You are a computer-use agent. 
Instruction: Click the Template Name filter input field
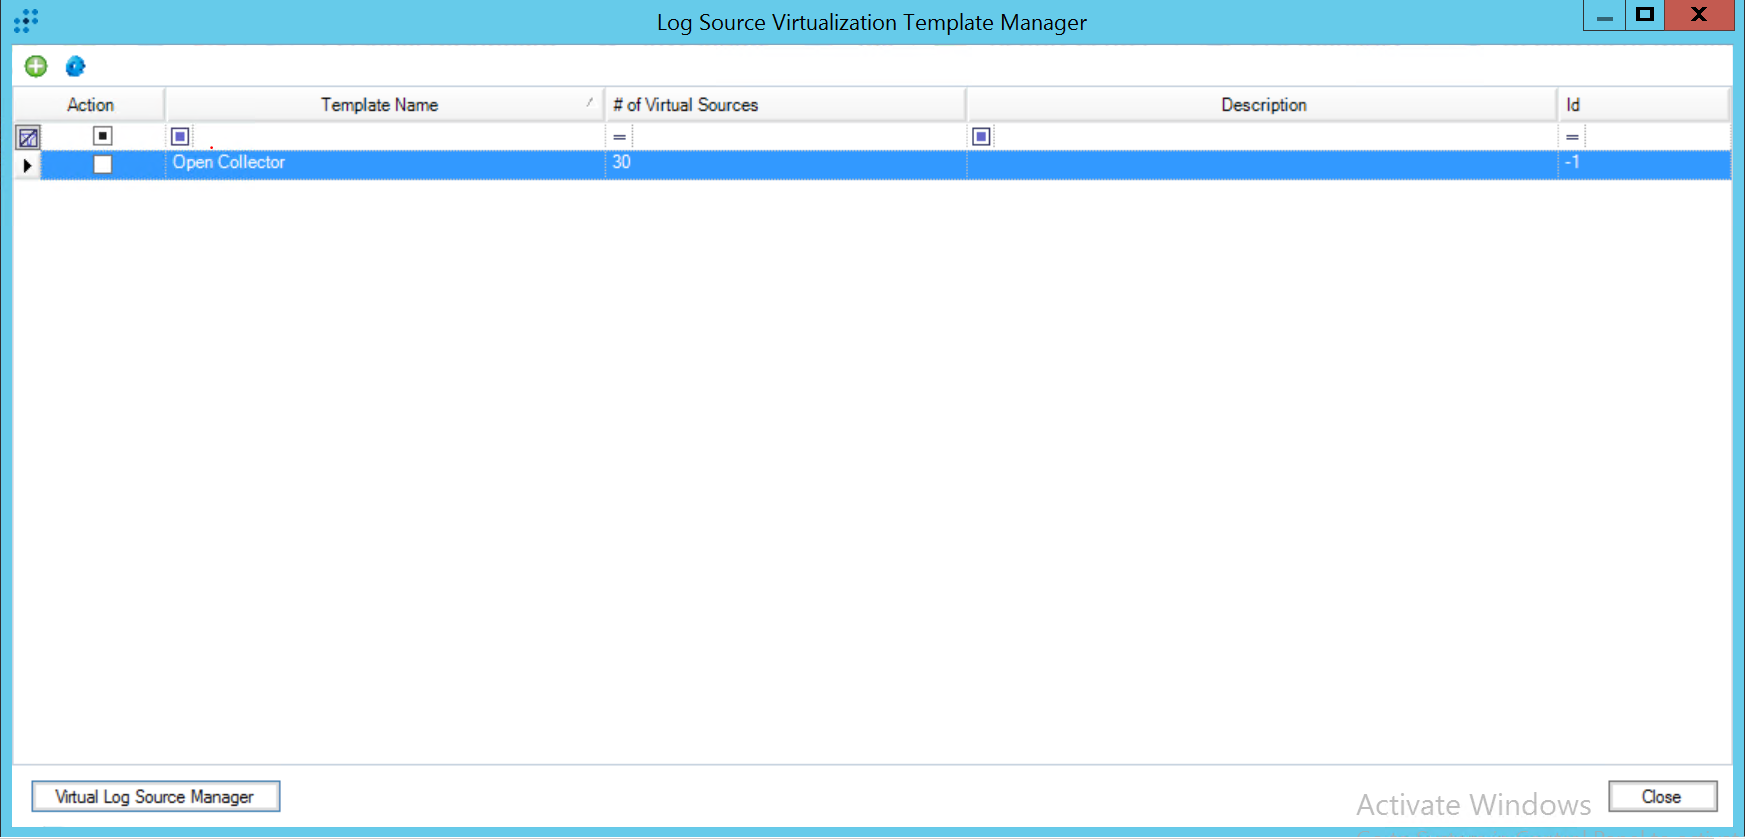click(395, 137)
